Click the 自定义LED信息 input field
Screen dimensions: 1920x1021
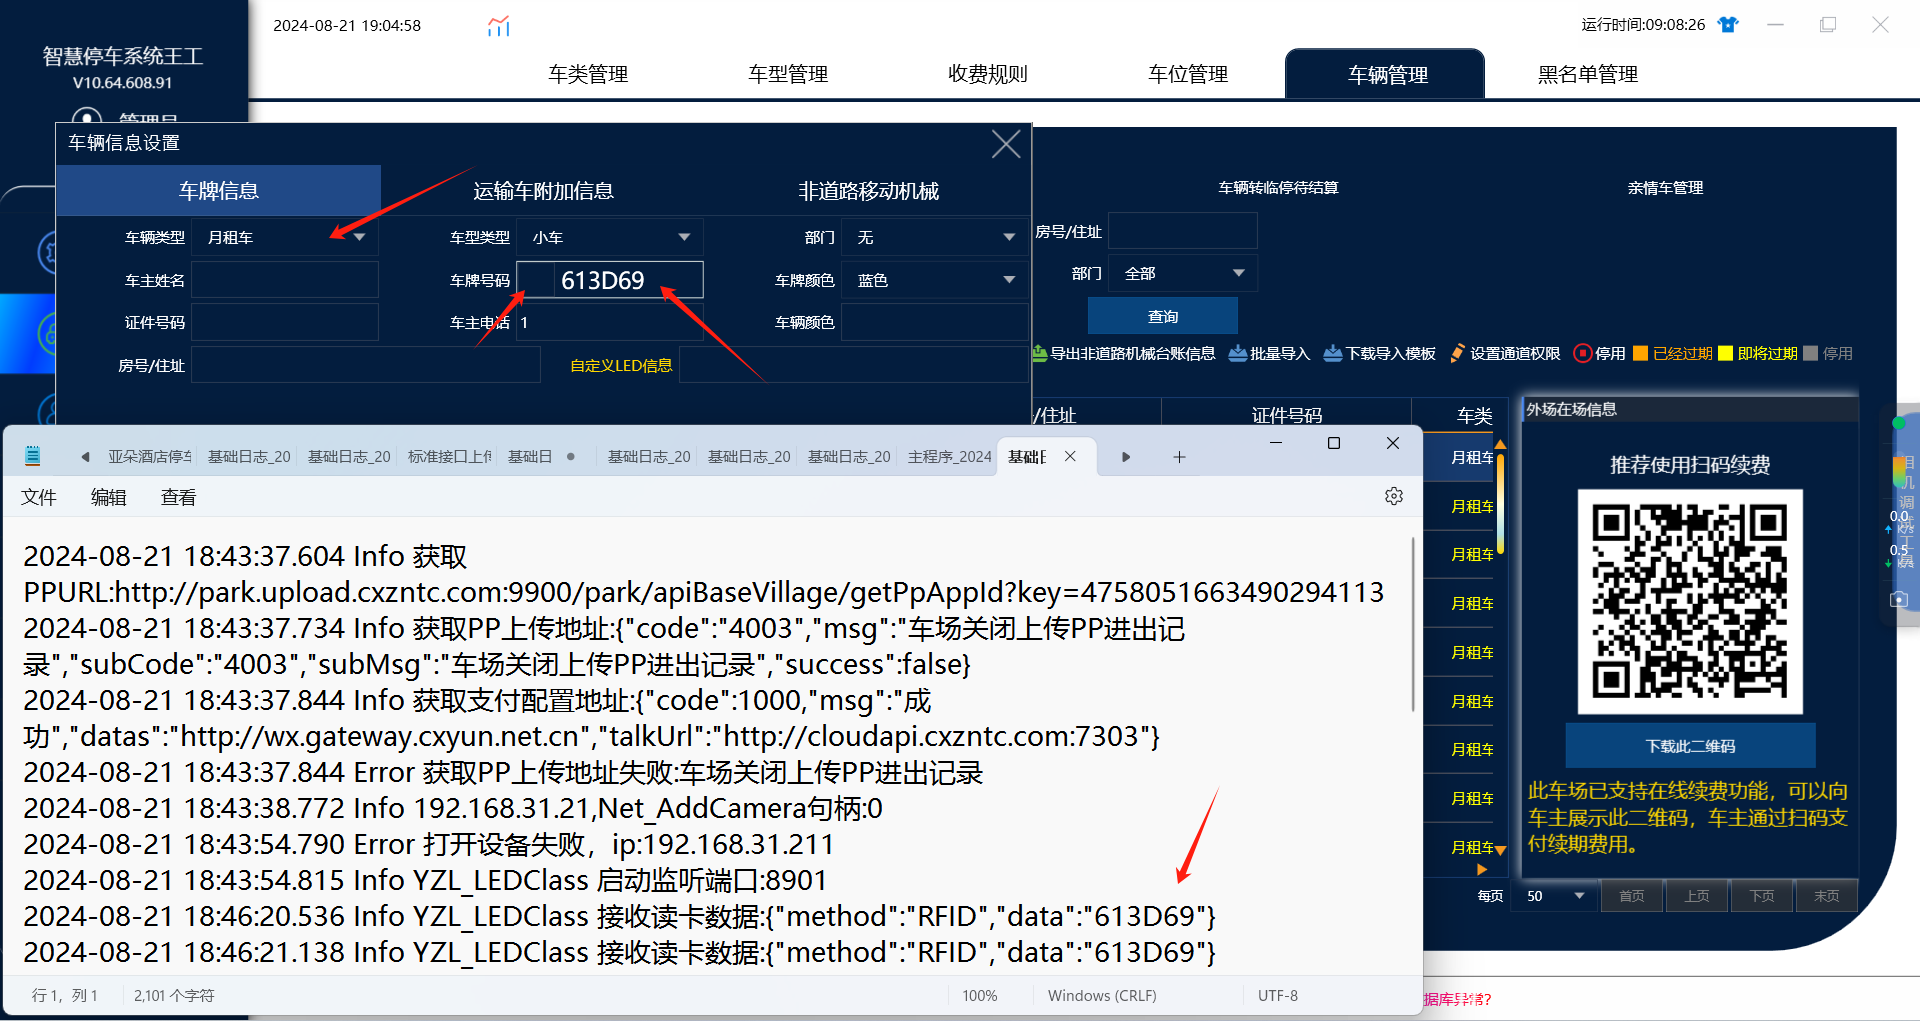854,365
